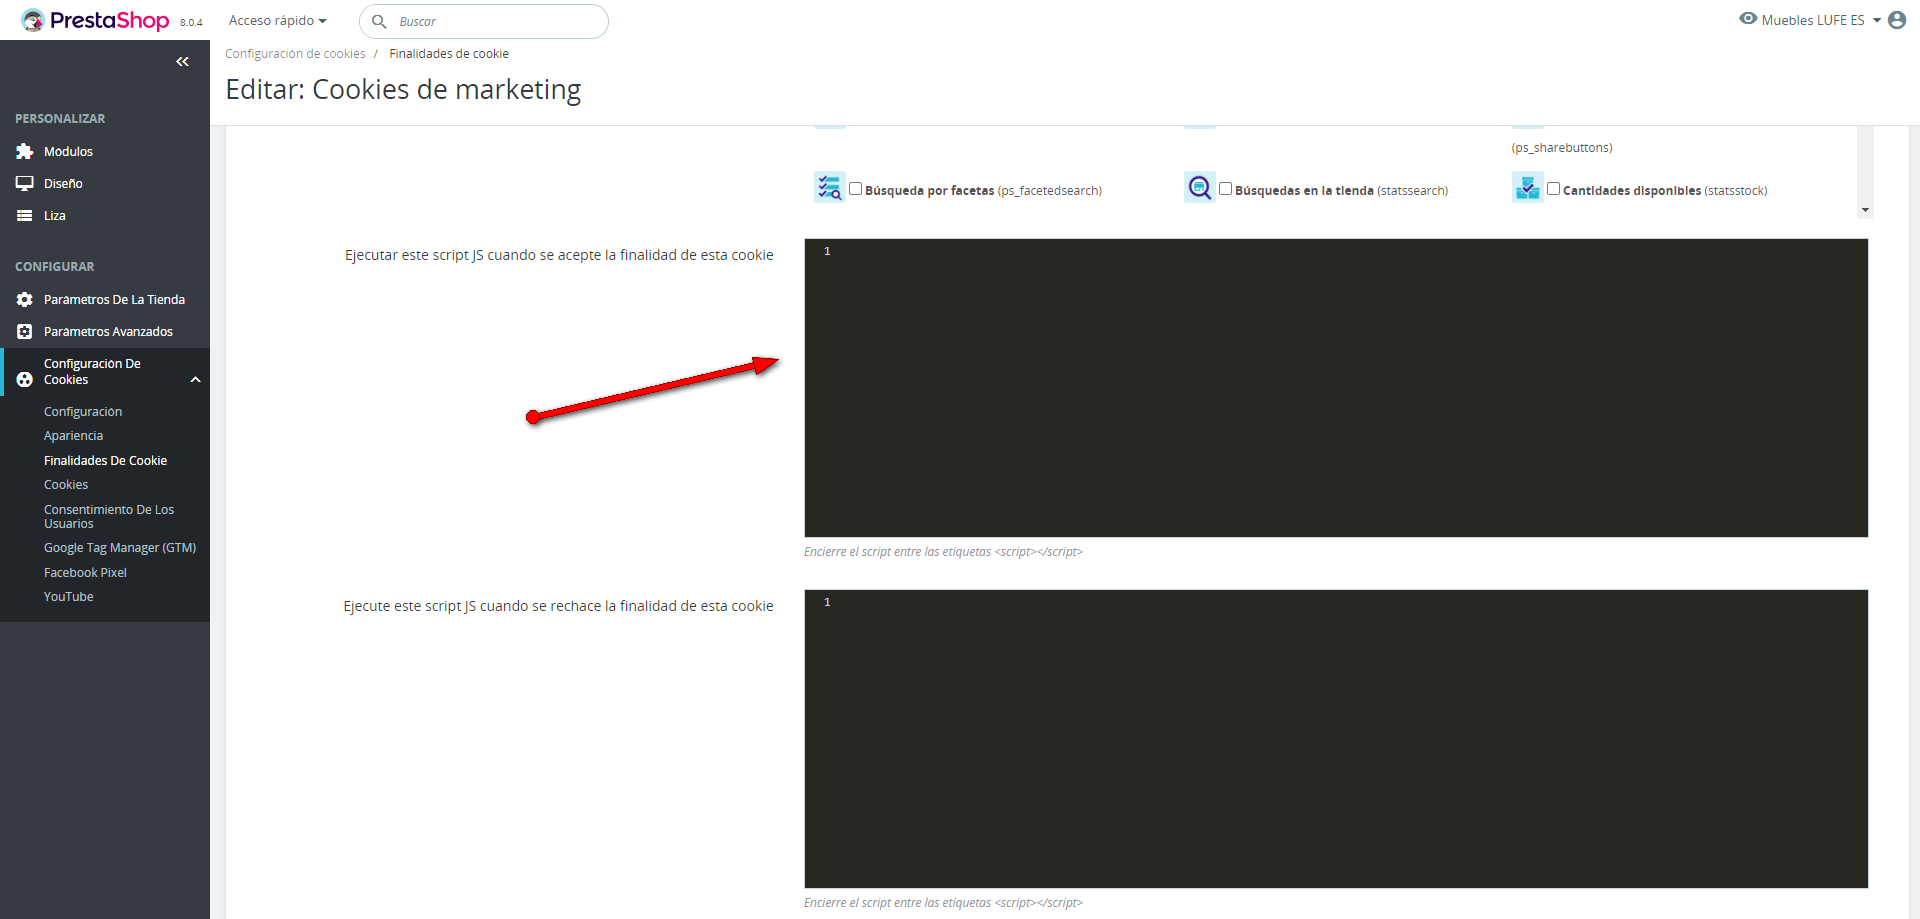
Task: Focus the Buscar search field
Action: [484, 21]
